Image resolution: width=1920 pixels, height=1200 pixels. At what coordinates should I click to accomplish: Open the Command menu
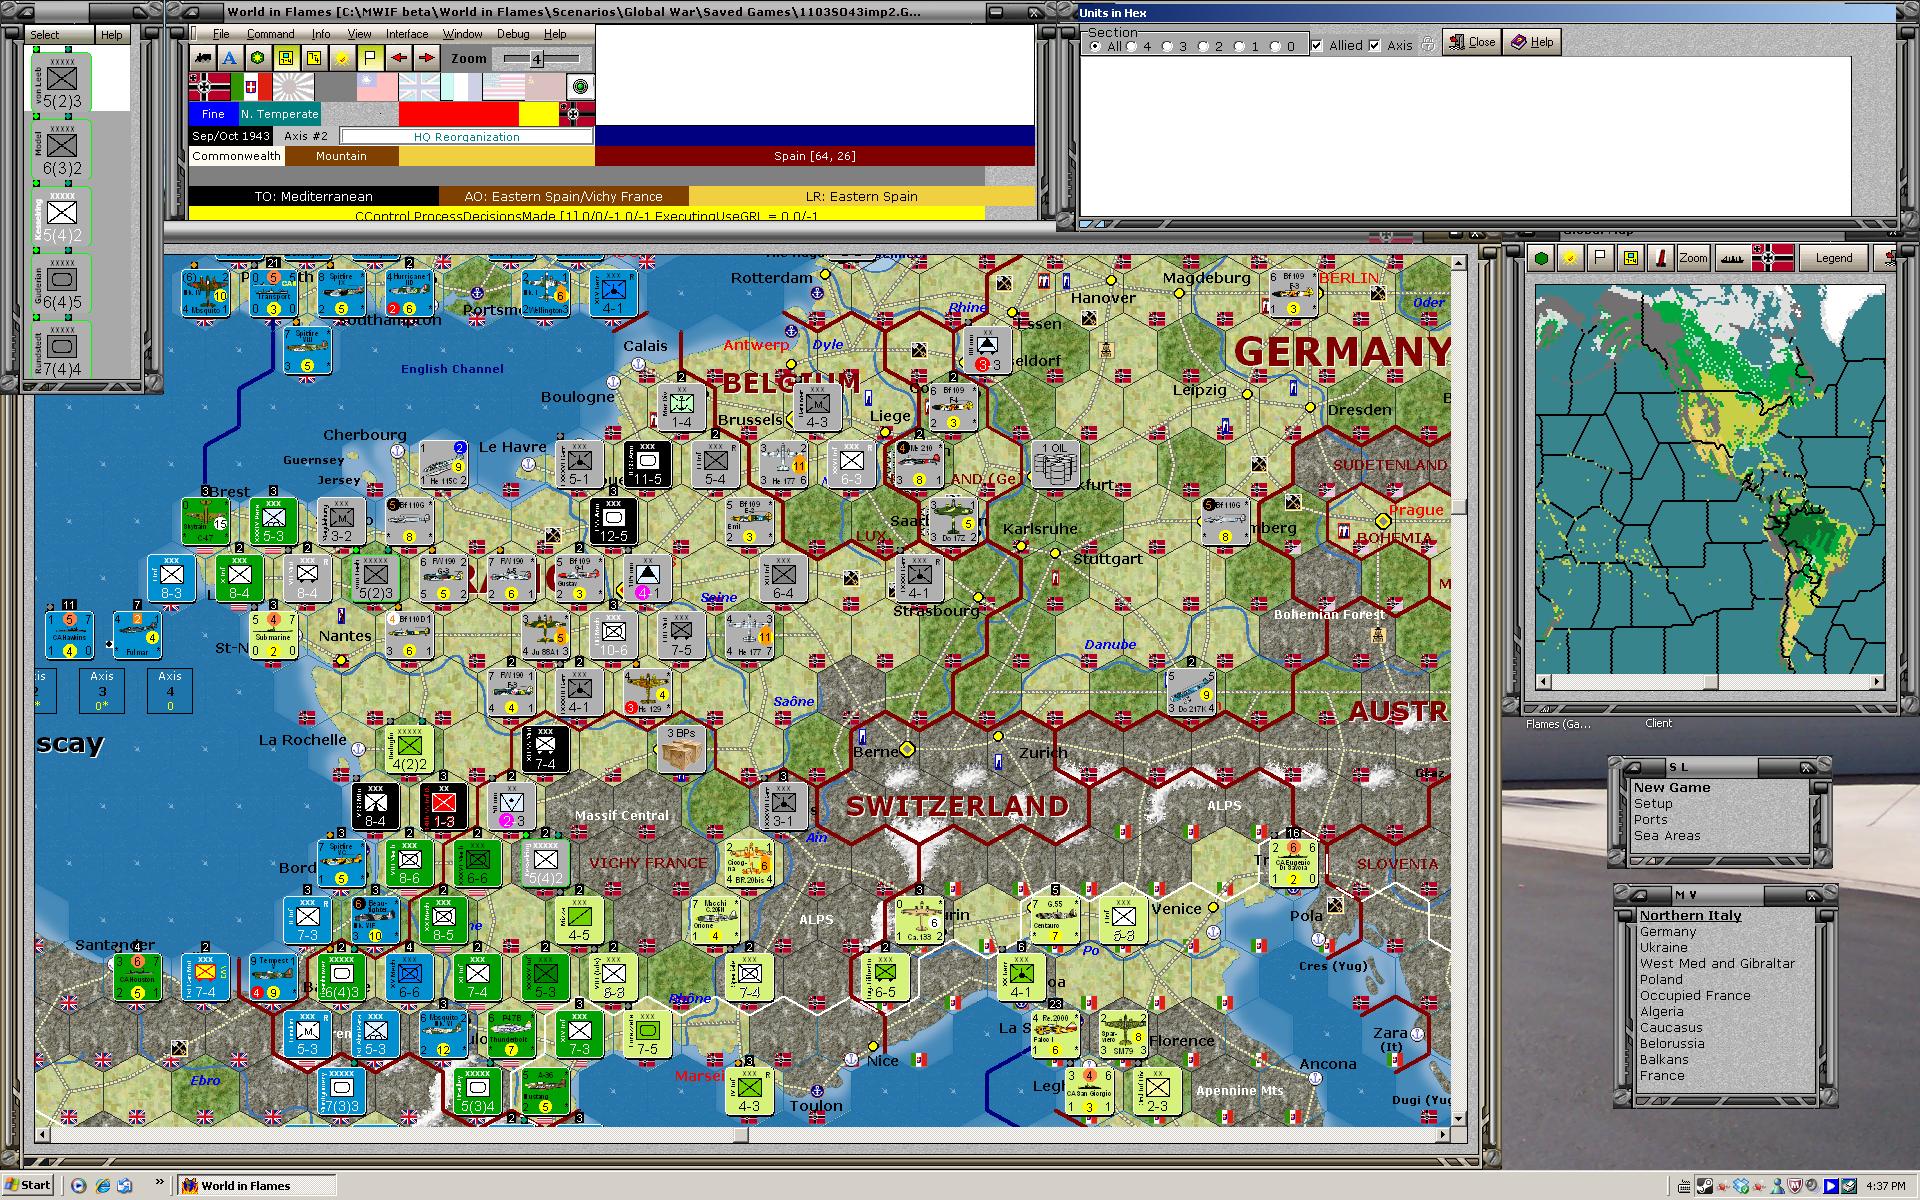click(x=270, y=34)
